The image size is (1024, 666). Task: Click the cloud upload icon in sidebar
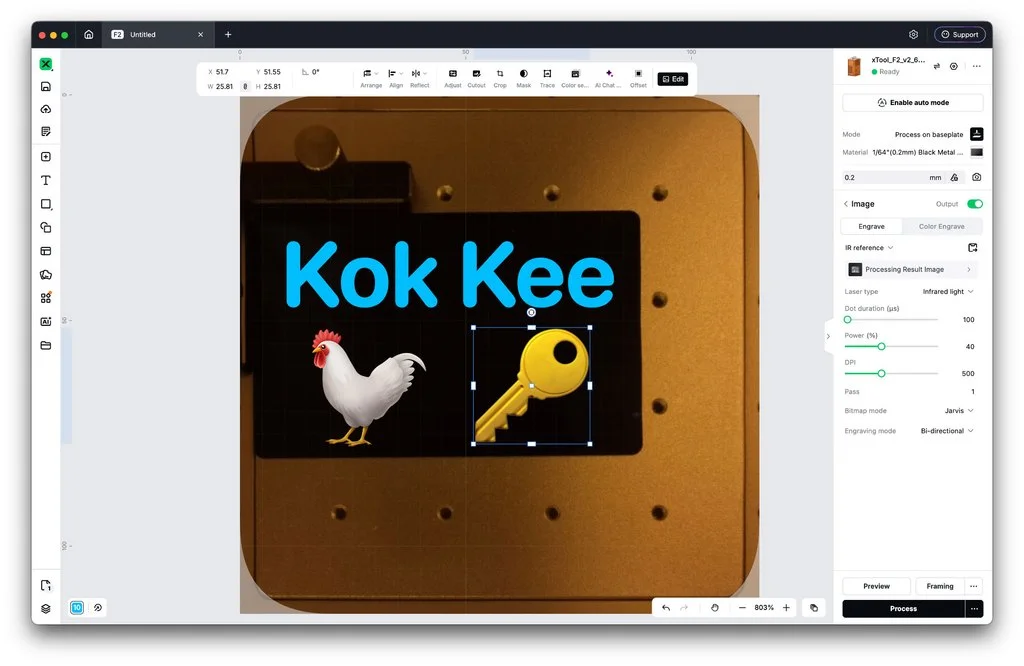pos(46,109)
